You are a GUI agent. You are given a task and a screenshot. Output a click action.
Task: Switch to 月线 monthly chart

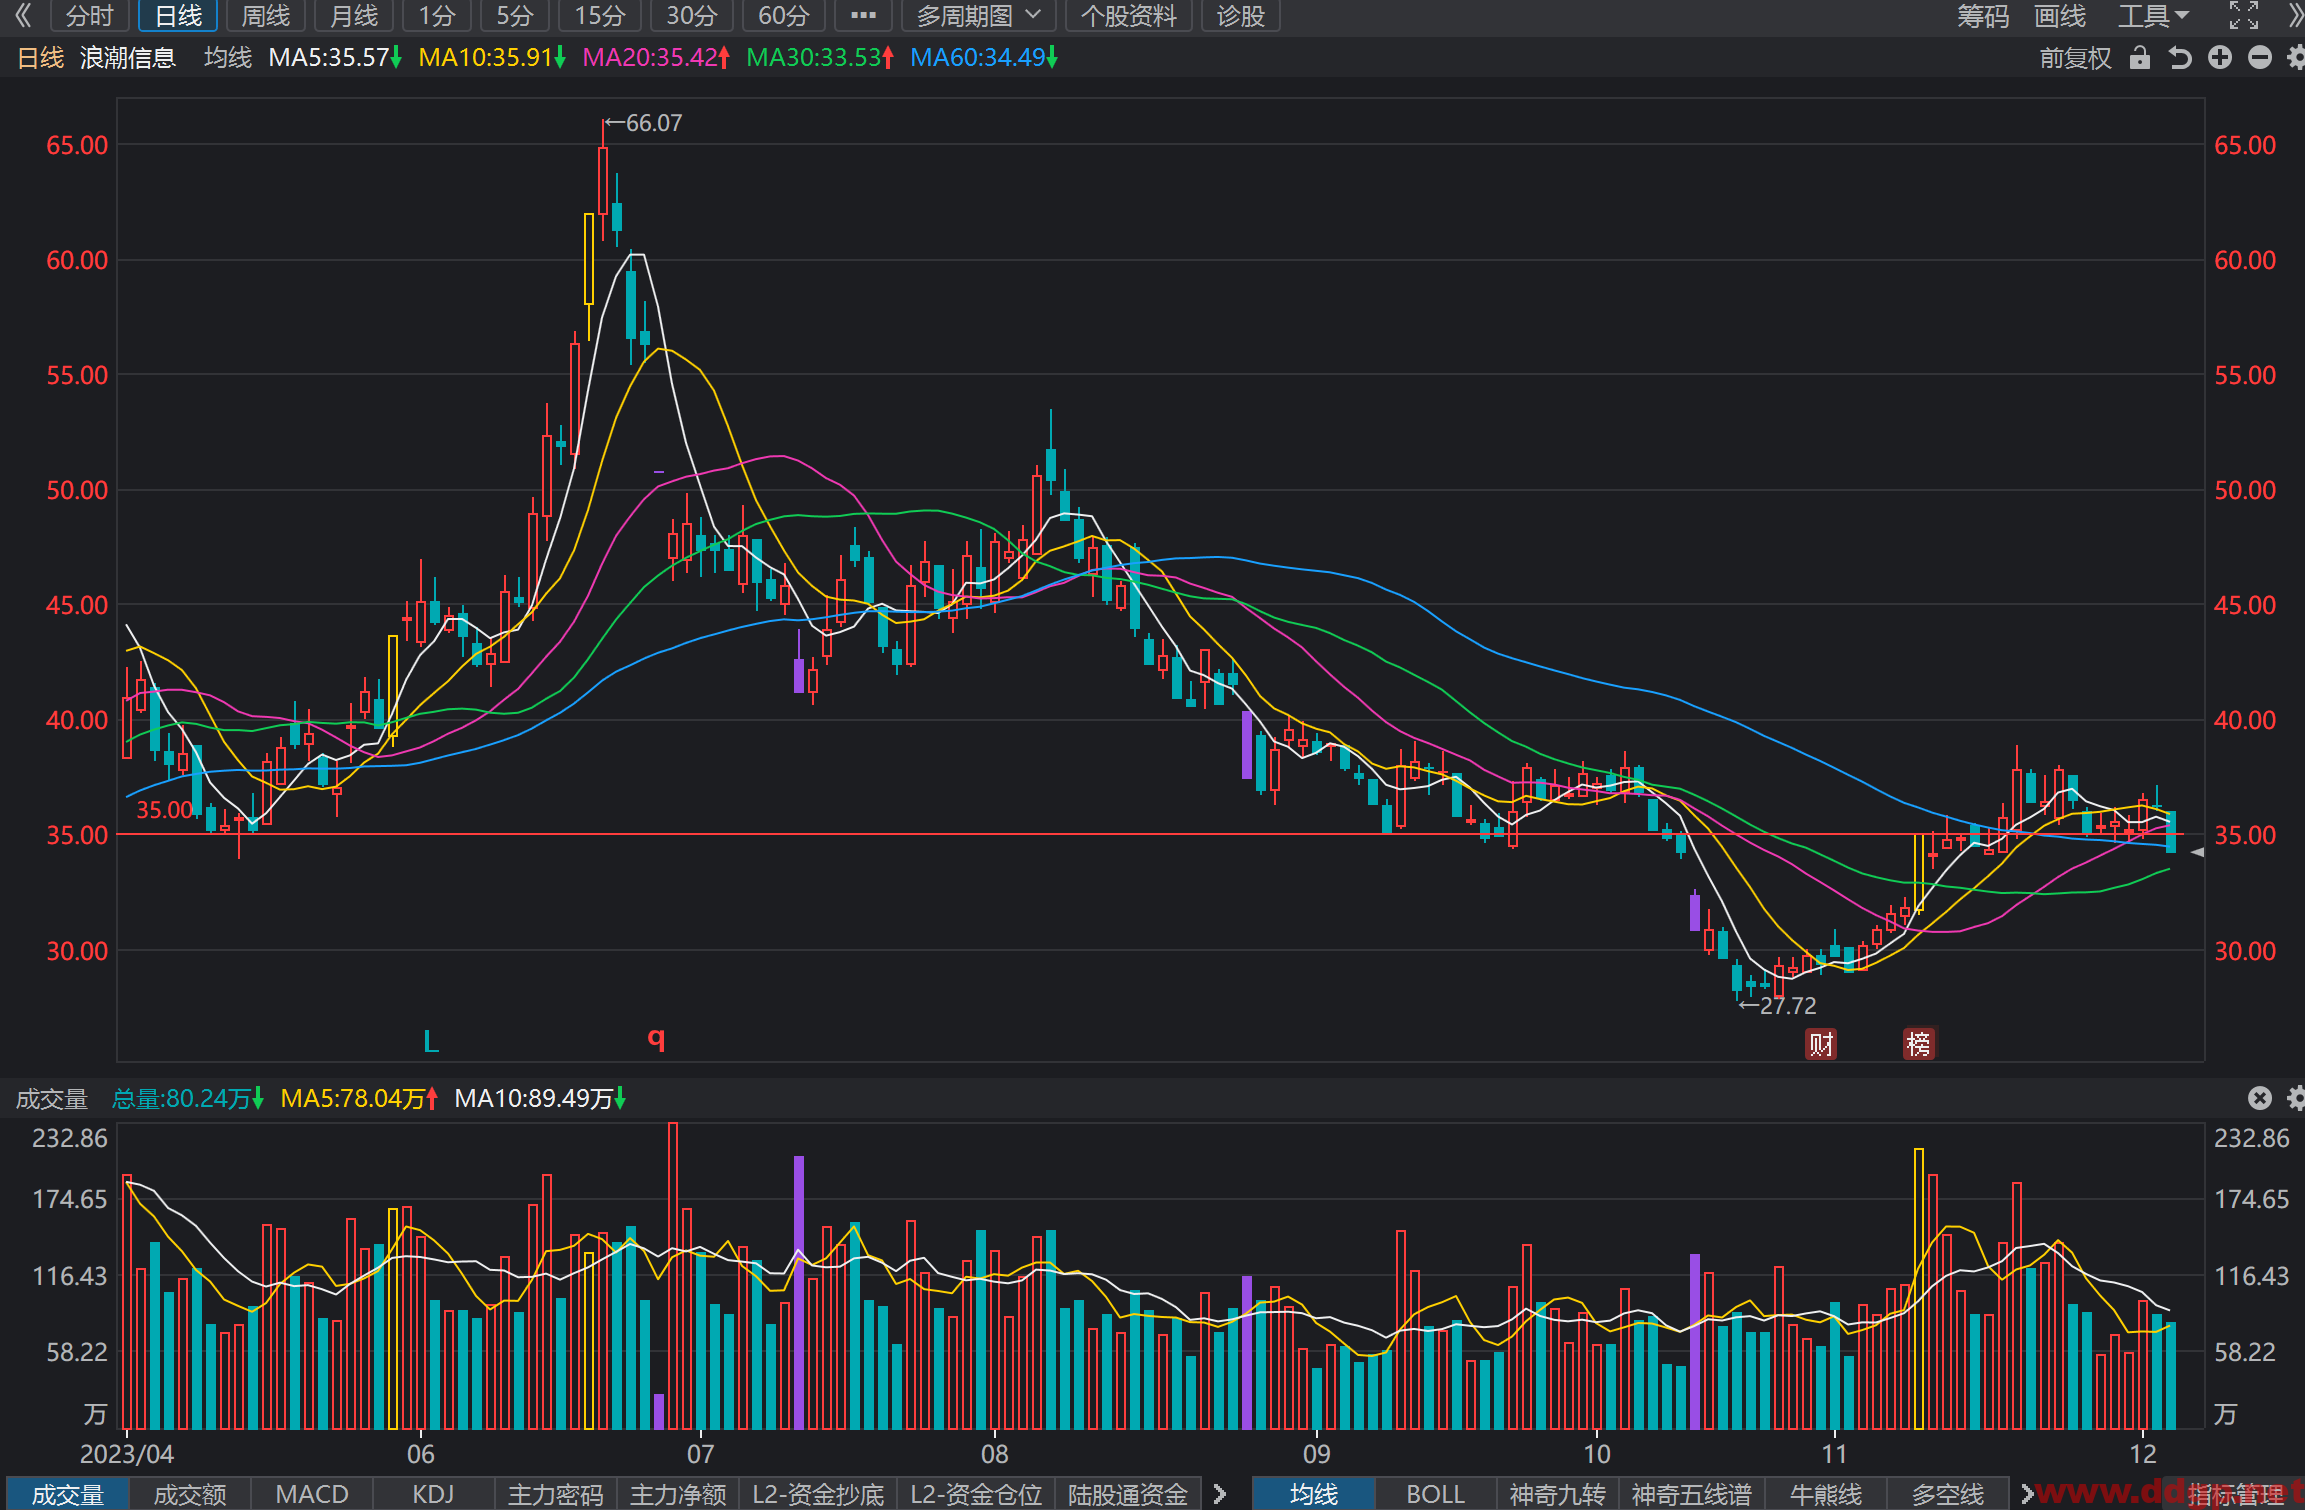354,15
